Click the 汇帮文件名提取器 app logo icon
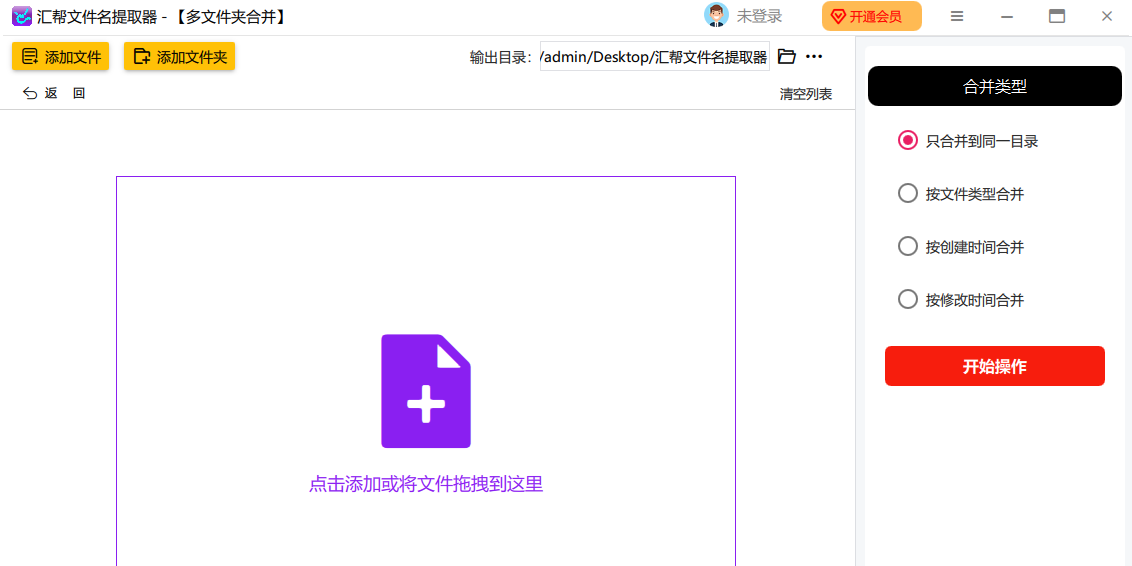Viewport: 1132px width, 566px height. pos(21,16)
